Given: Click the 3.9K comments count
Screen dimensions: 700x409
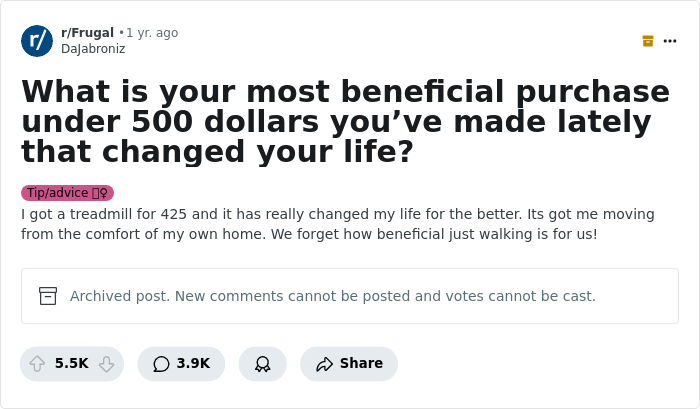Looking at the screenshot, I should point(193,364).
